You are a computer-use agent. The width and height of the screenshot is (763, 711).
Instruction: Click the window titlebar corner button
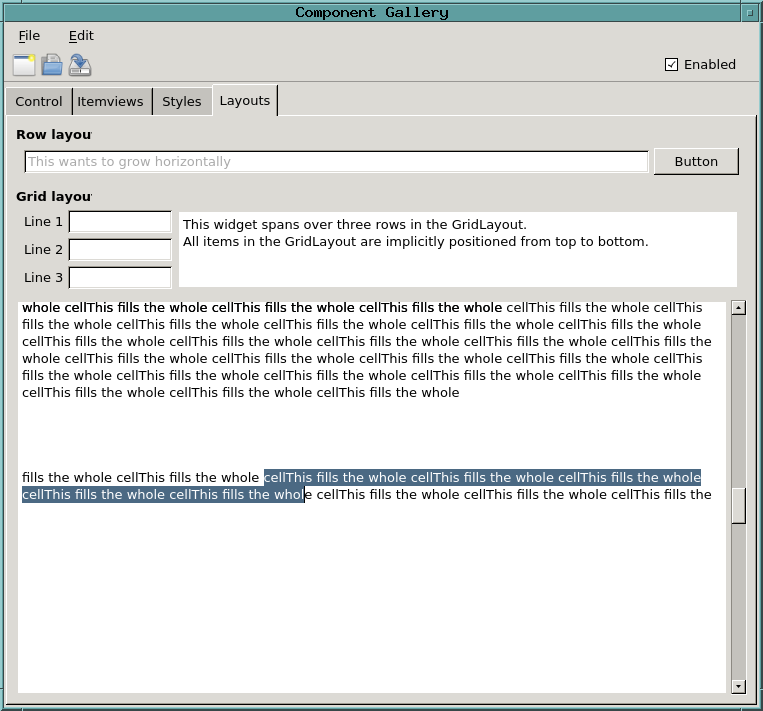coord(750,13)
